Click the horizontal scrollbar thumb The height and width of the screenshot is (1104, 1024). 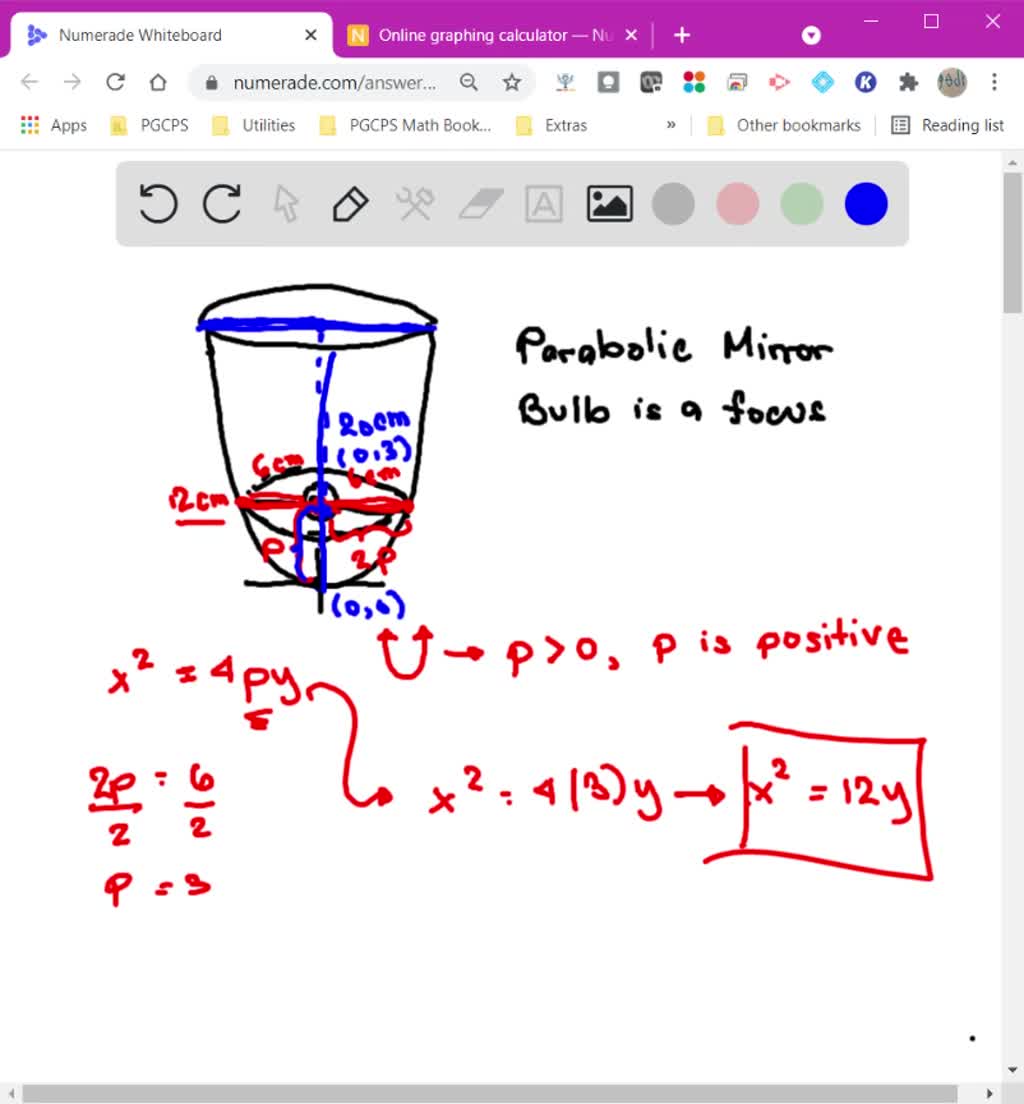click(x=489, y=1093)
